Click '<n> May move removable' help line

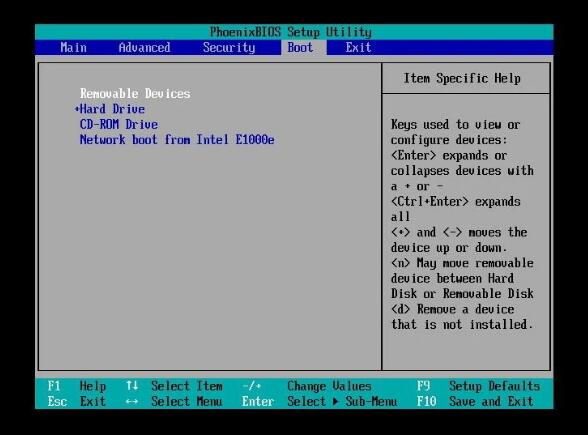[x=462, y=263]
